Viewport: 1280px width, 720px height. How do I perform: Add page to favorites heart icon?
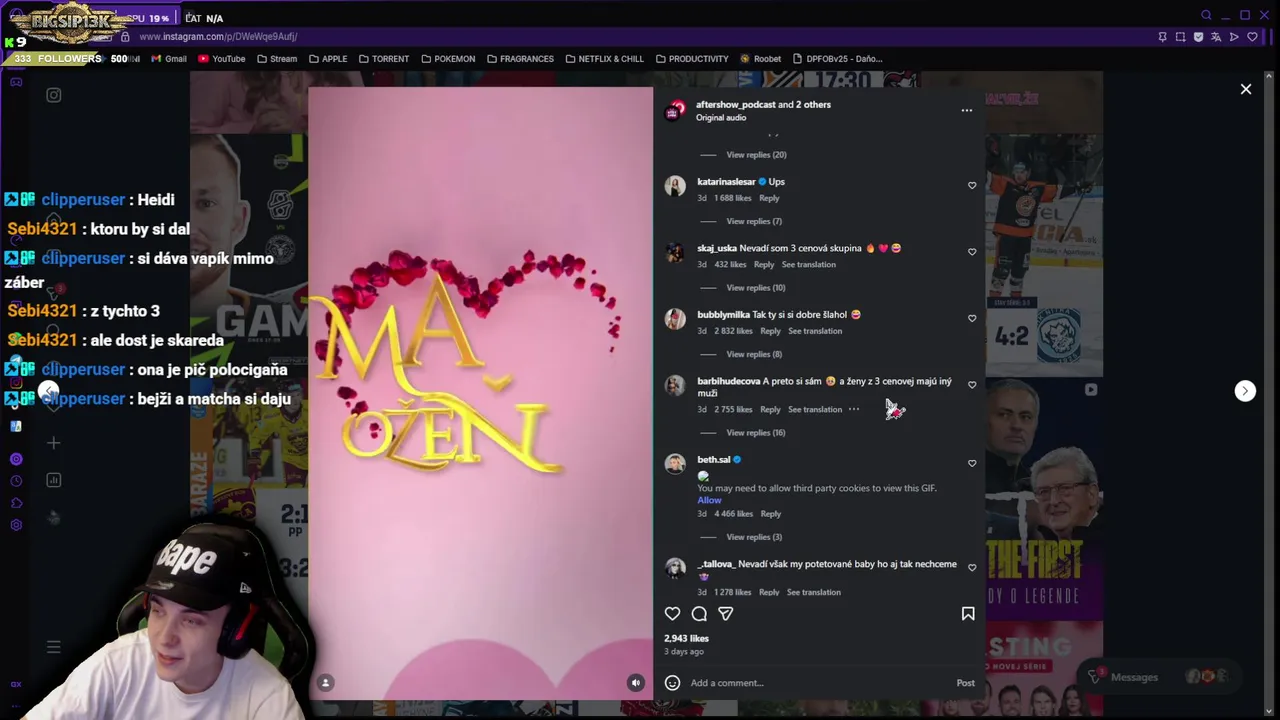(x=1252, y=37)
